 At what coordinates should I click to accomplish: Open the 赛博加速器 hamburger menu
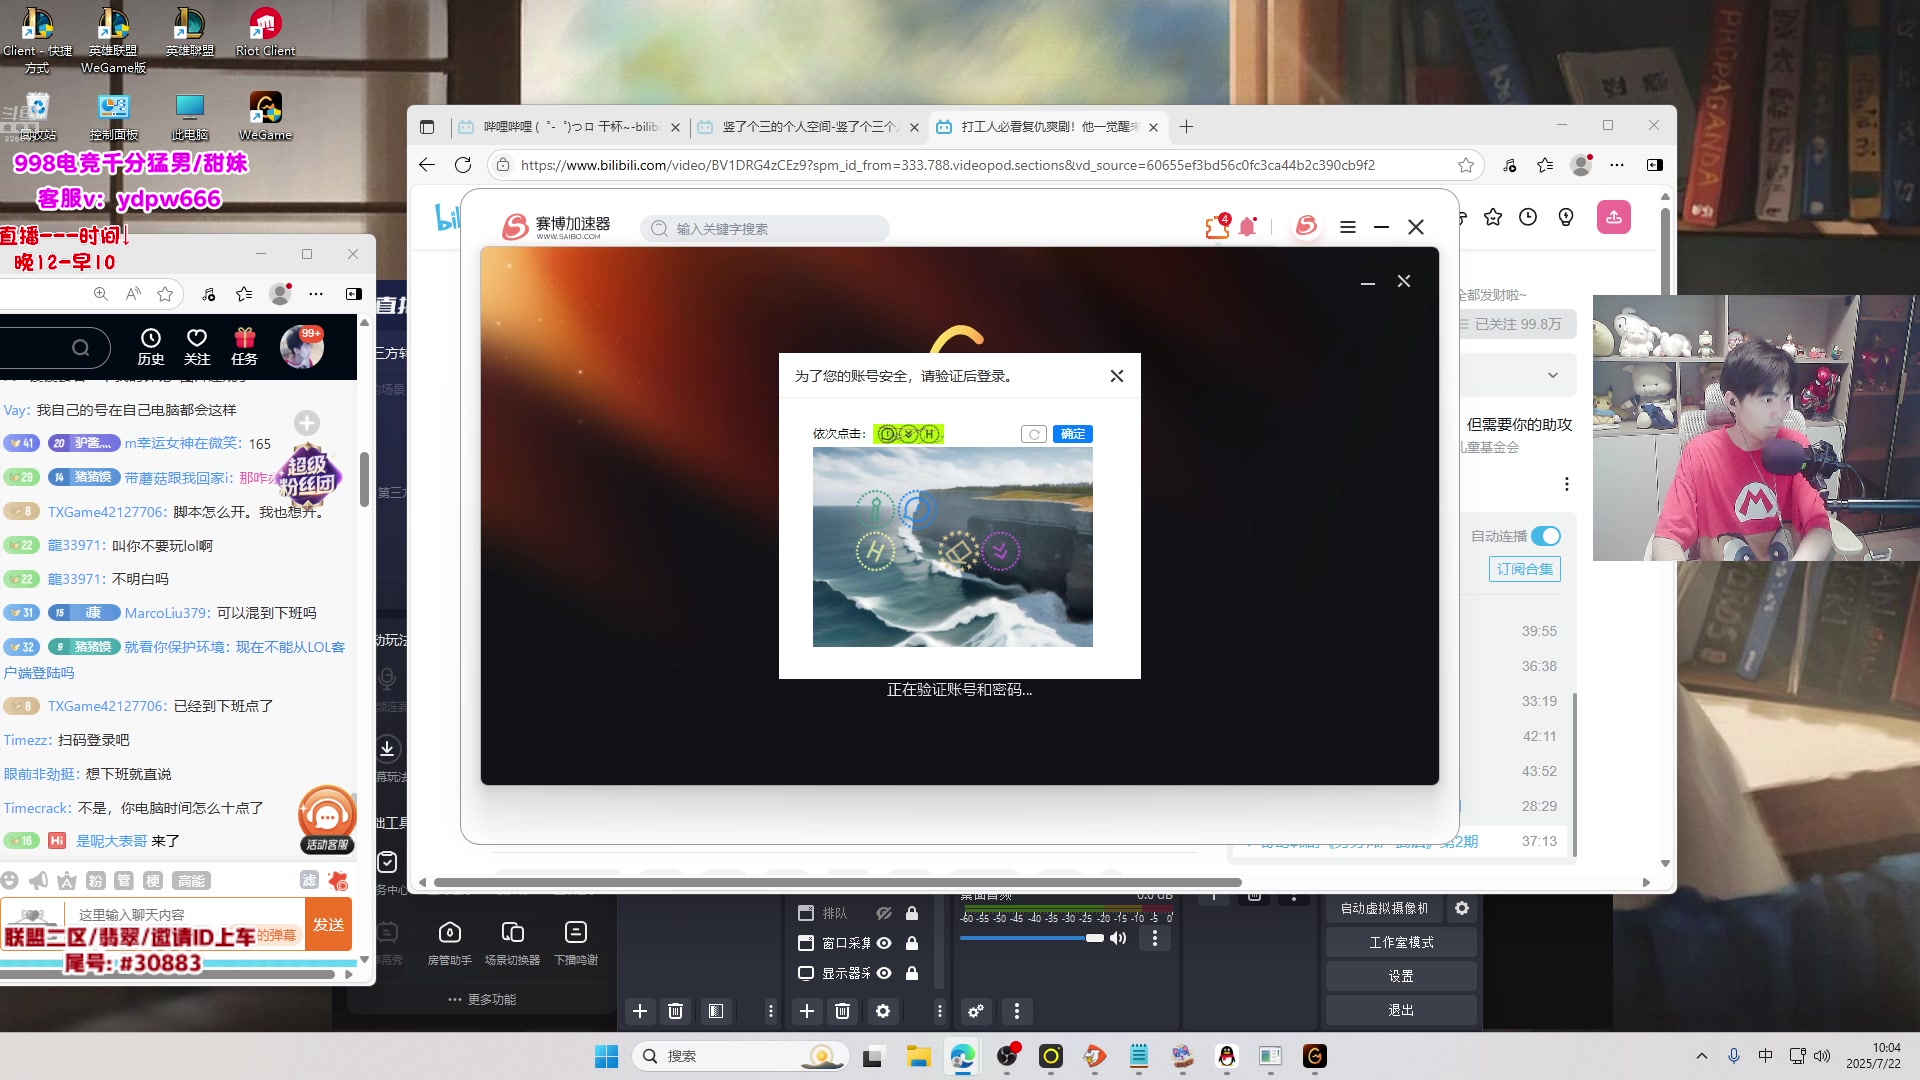[x=1348, y=227]
